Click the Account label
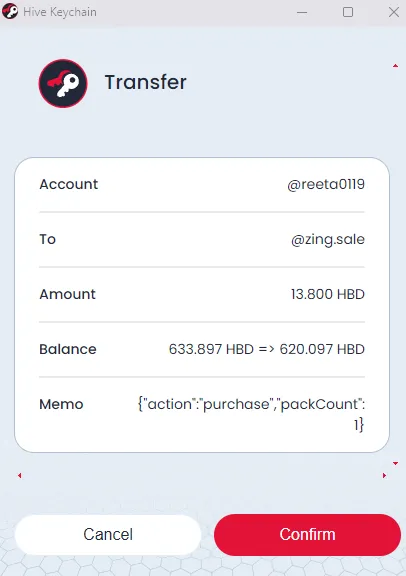This screenshot has height=576, width=406. click(69, 184)
